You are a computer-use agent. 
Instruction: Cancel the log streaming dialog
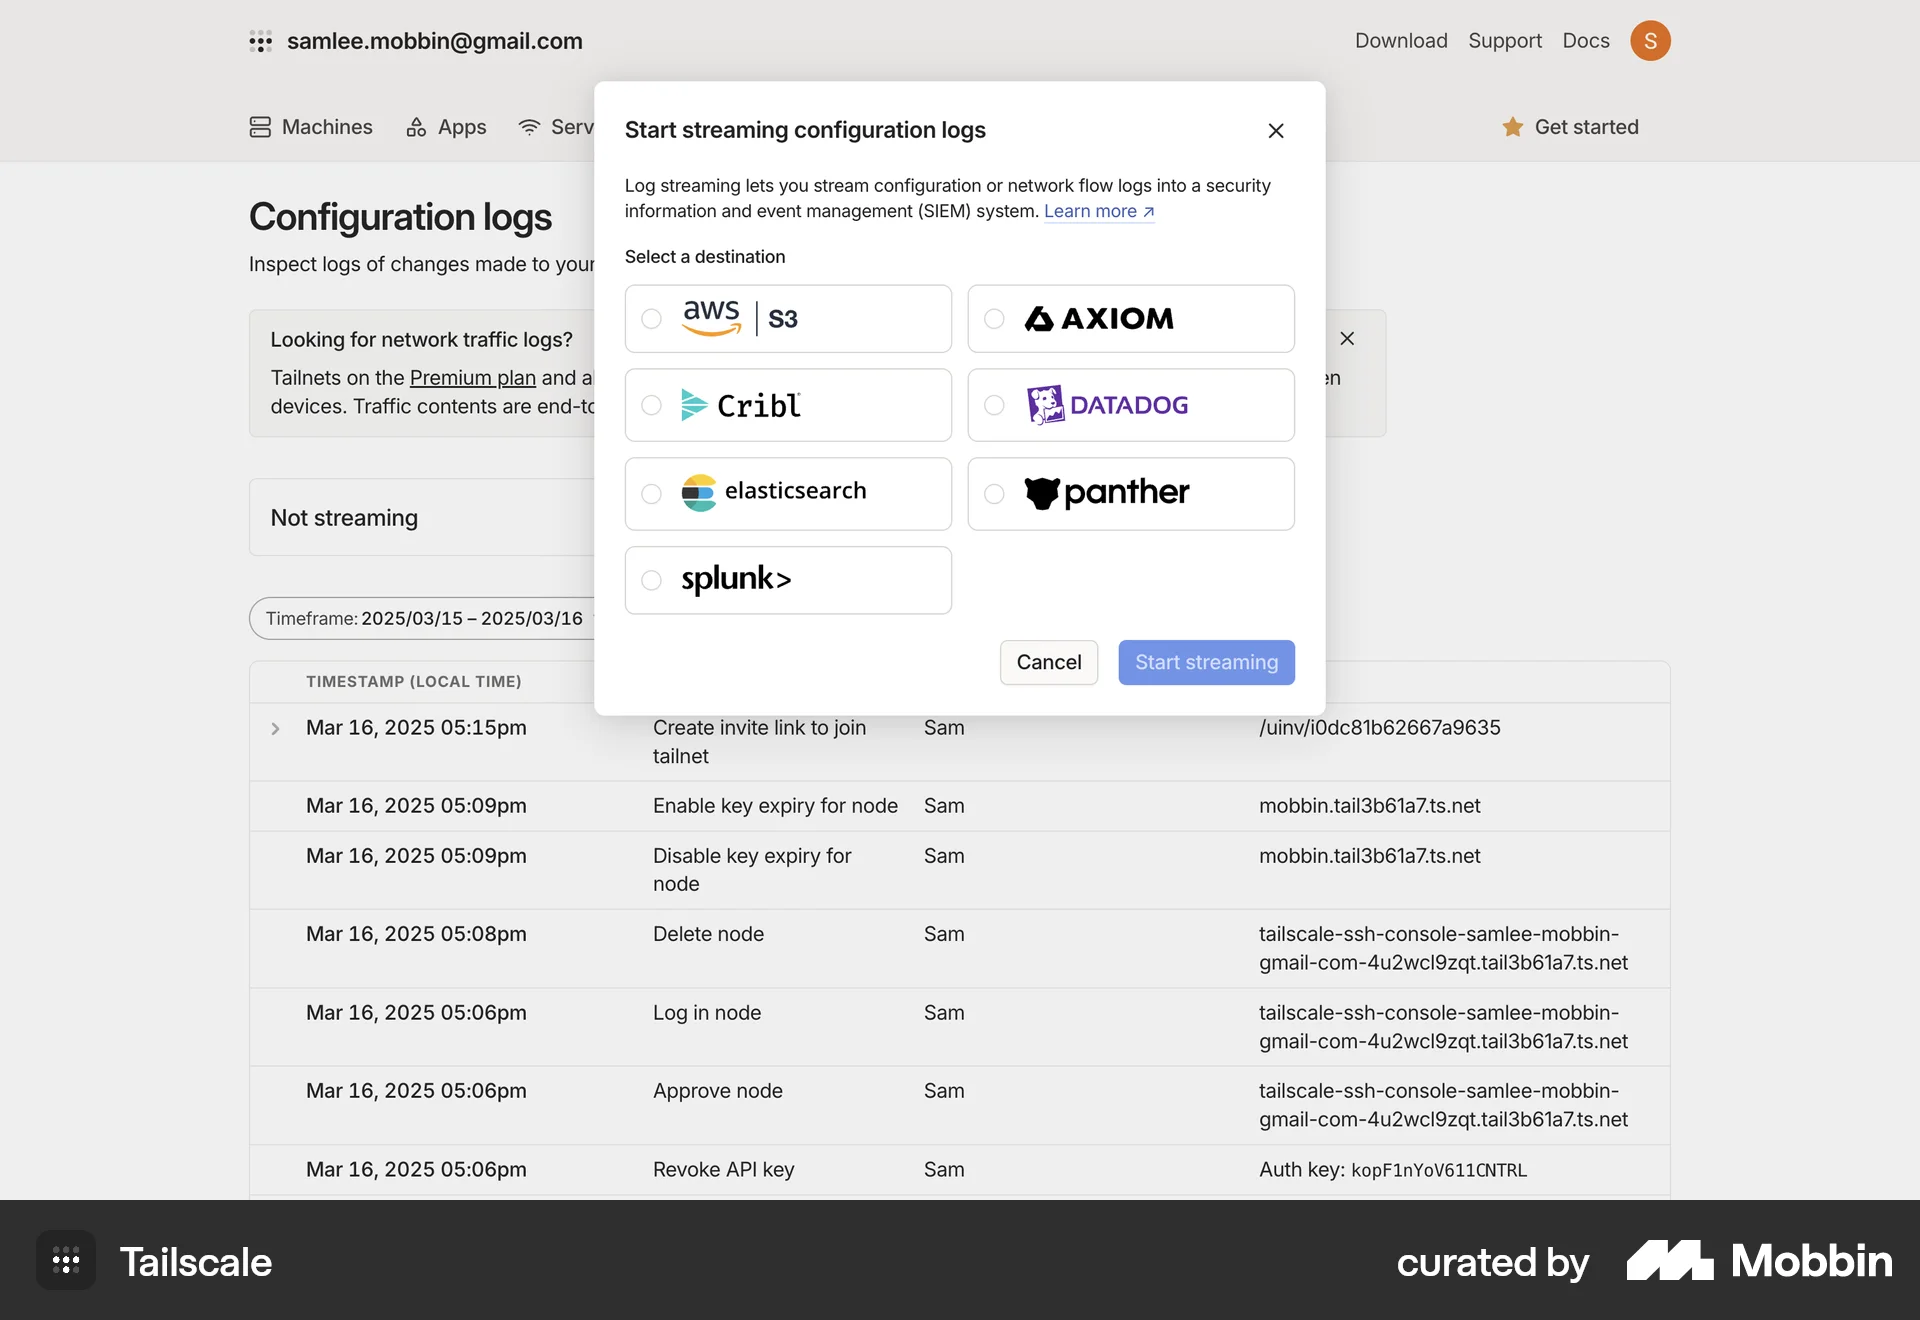pos(1049,662)
